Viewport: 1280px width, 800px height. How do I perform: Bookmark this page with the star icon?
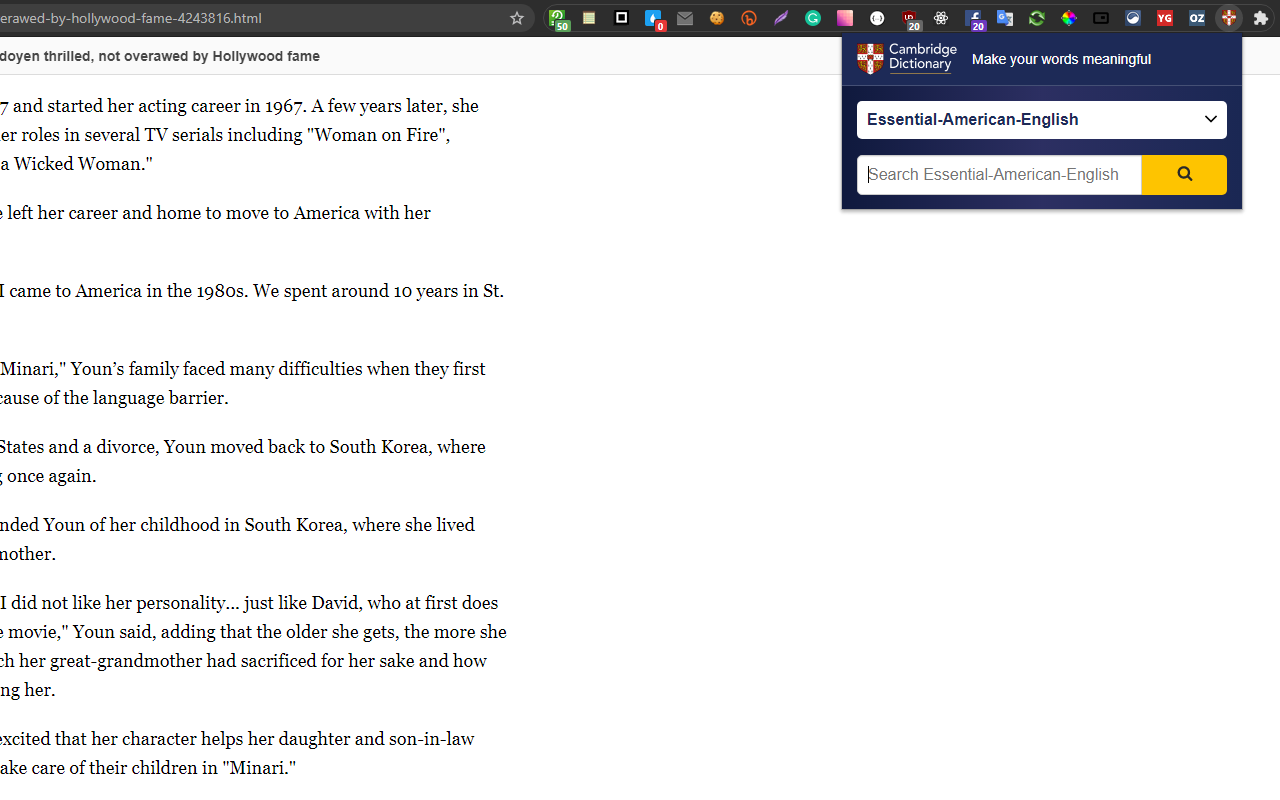[517, 18]
